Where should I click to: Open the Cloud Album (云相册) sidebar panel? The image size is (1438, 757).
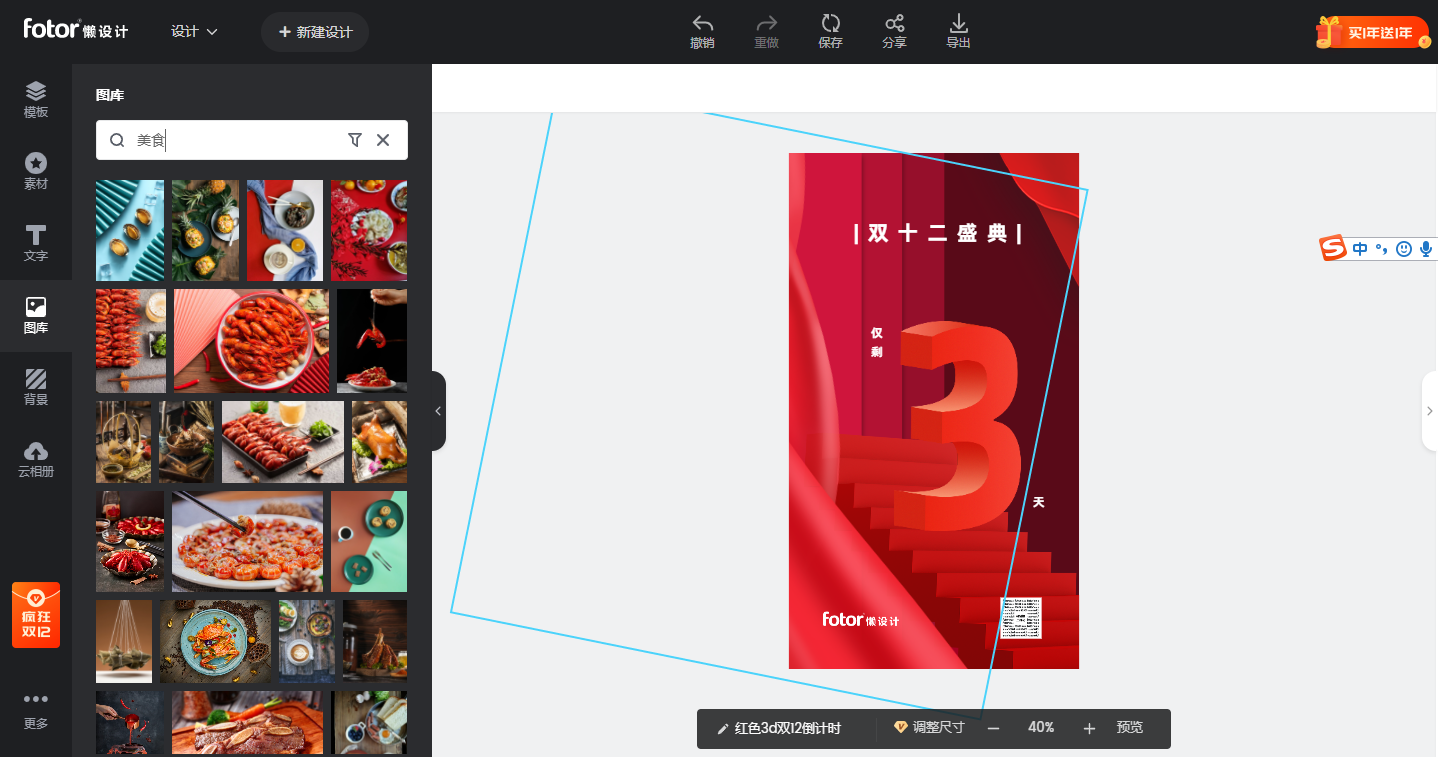[36, 459]
